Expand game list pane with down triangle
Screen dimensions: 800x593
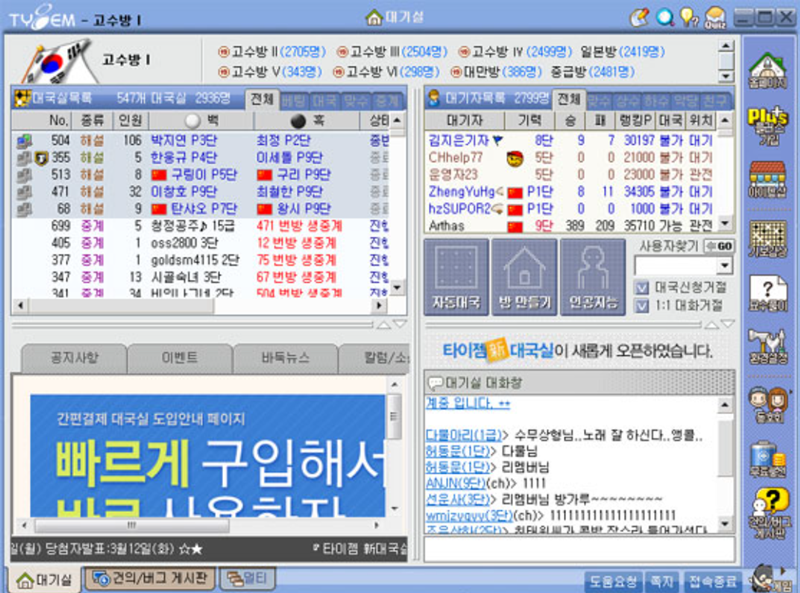400,325
